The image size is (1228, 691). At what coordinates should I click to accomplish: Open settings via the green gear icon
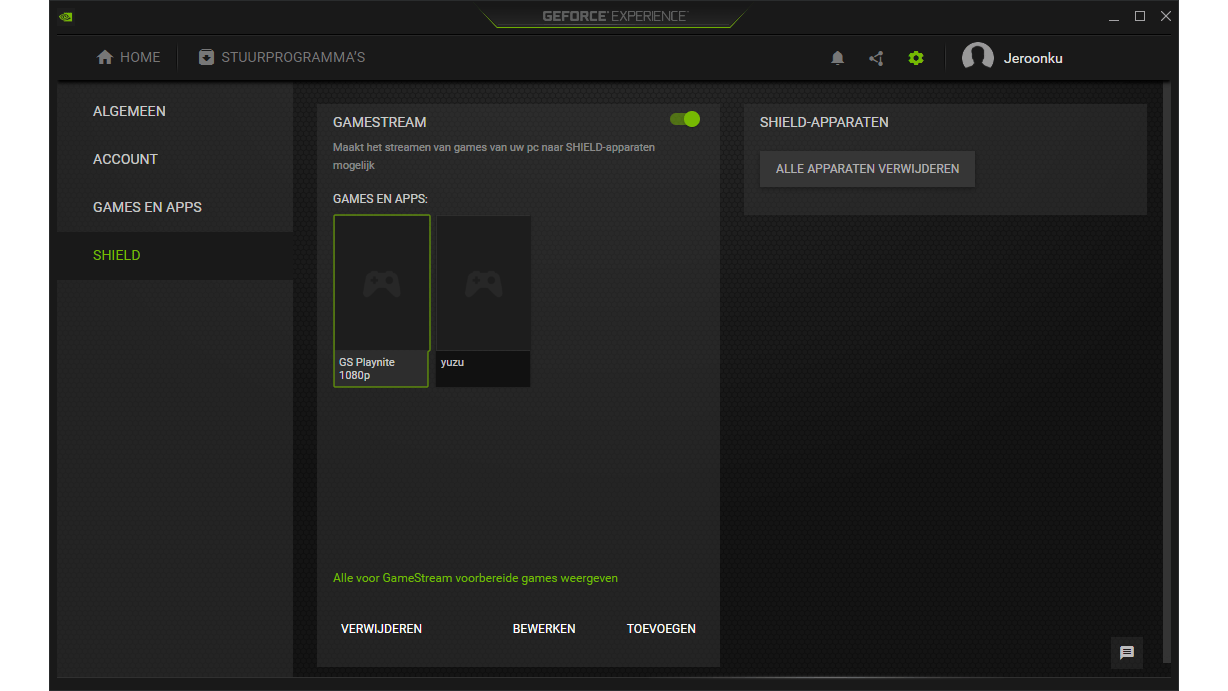pyautogui.click(x=916, y=58)
